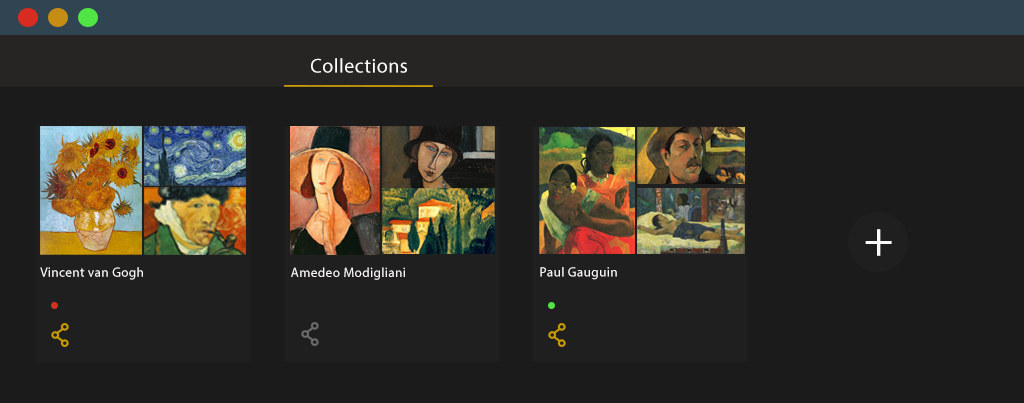The image size is (1024, 403).
Task: Share the Vincent van Gogh collection
Action: (60, 335)
